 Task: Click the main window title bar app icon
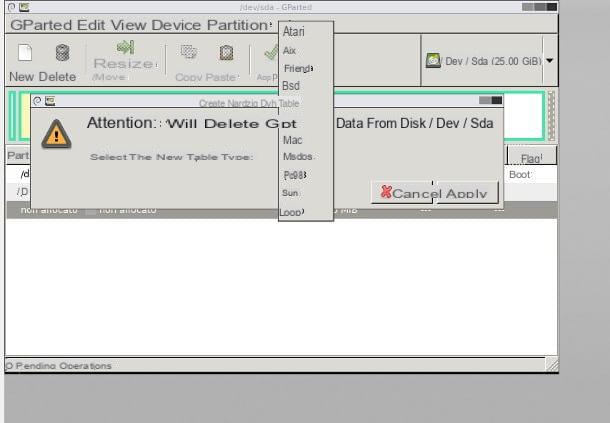click(24, 7)
